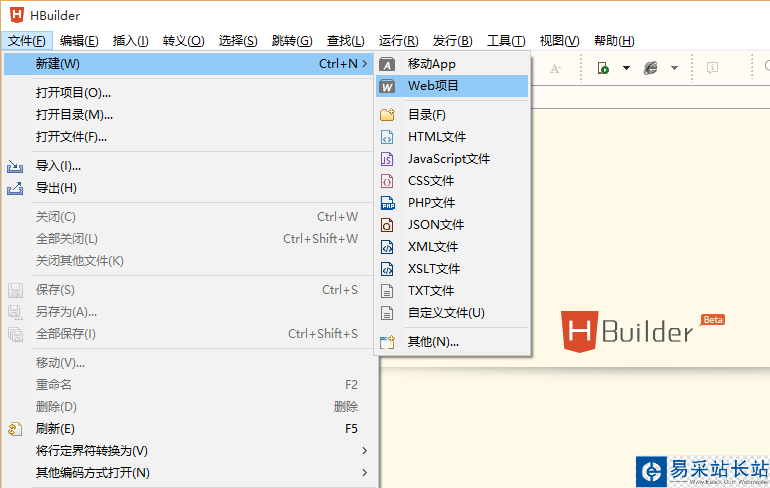Image resolution: width=770 pixels, height=488 pixels.
Task: Click the font size A- toolbar icon
Action: coord(555,68)
